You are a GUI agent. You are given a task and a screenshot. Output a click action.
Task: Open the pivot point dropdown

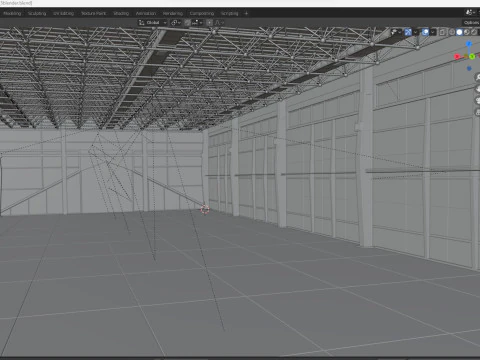pyautogui.click(x=176, y=23)
